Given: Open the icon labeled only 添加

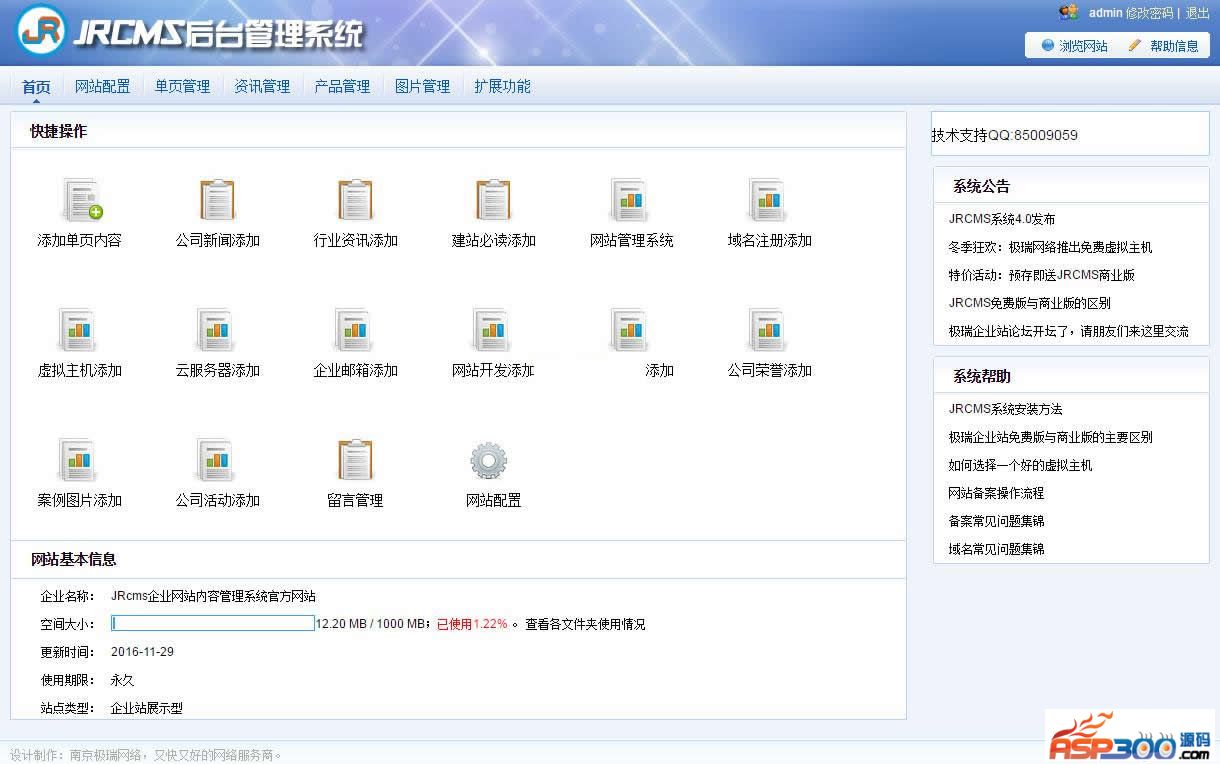Looking at the screenshot, I should 631,330.
